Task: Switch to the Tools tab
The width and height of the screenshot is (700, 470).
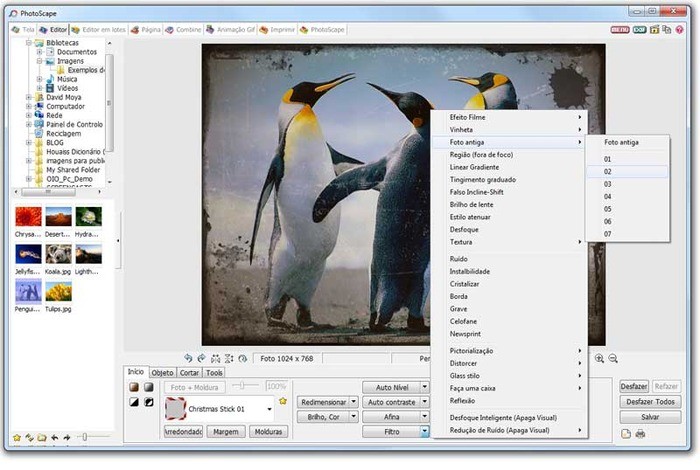Action: coord(214,372)
